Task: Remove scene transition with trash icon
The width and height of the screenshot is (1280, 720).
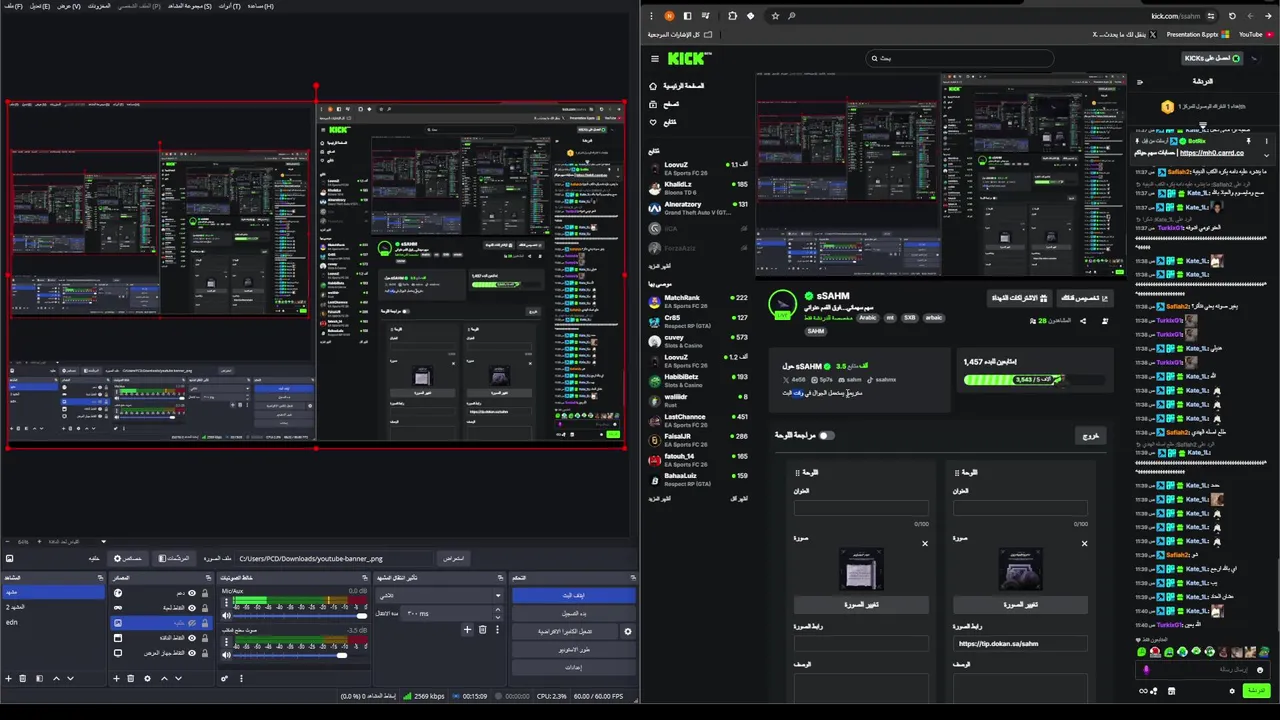Action: tap(482, 629)
